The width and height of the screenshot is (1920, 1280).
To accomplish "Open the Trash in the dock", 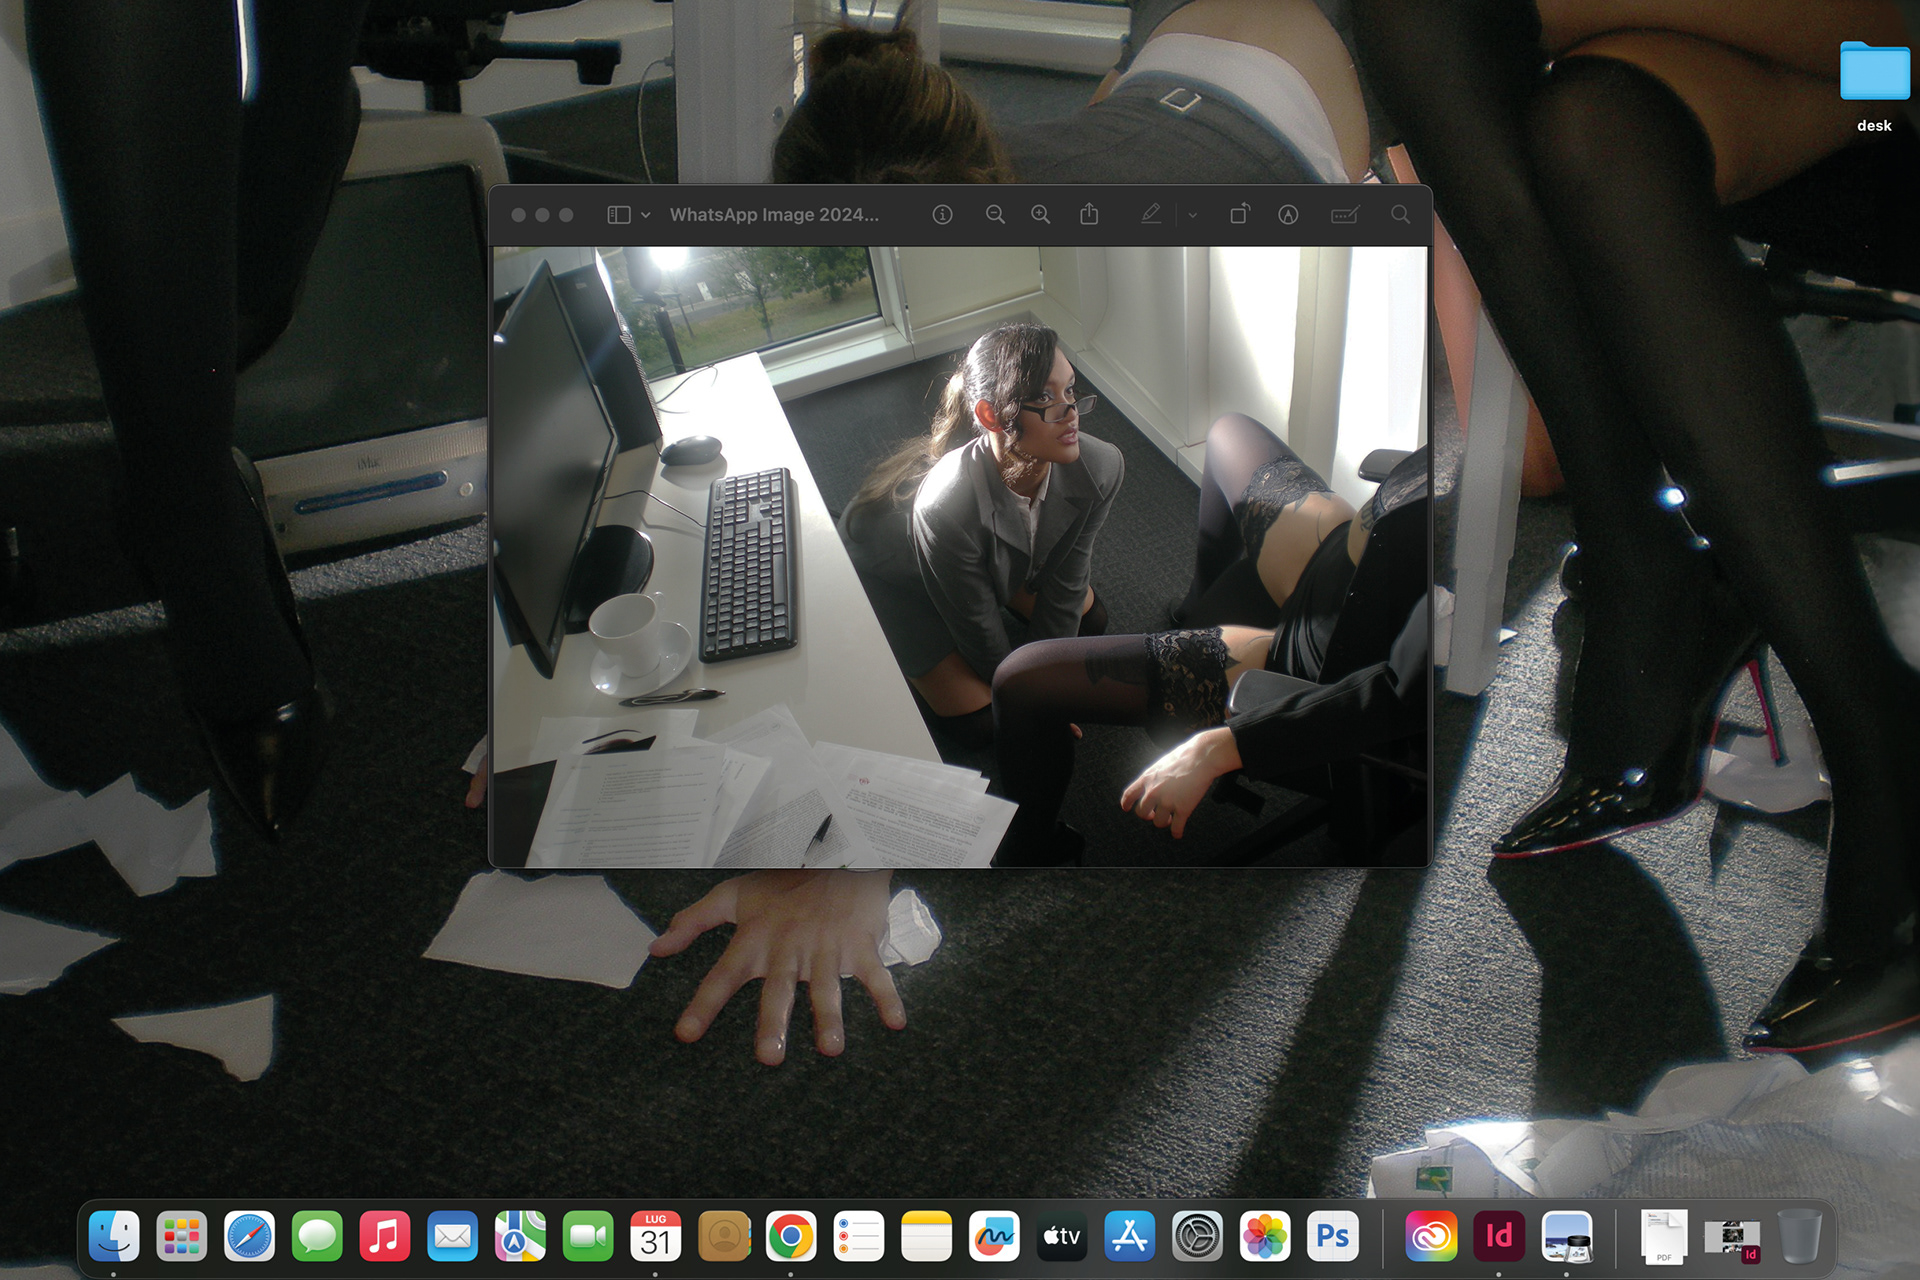I will tap(1799, 1237).
